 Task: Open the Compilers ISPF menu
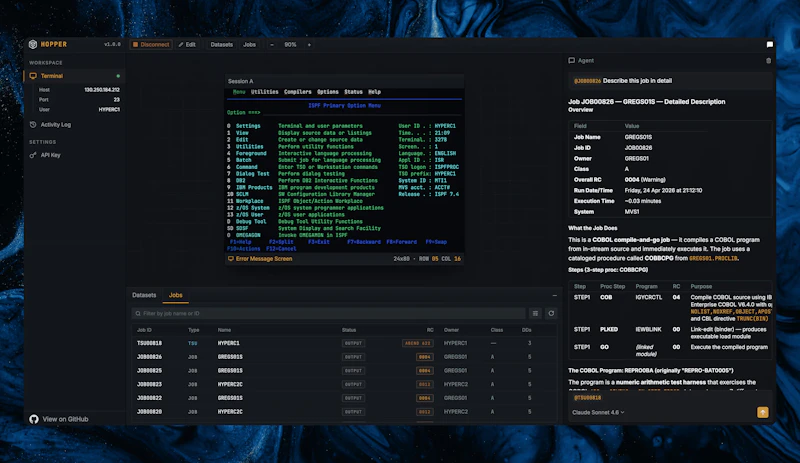pos(297,92)
